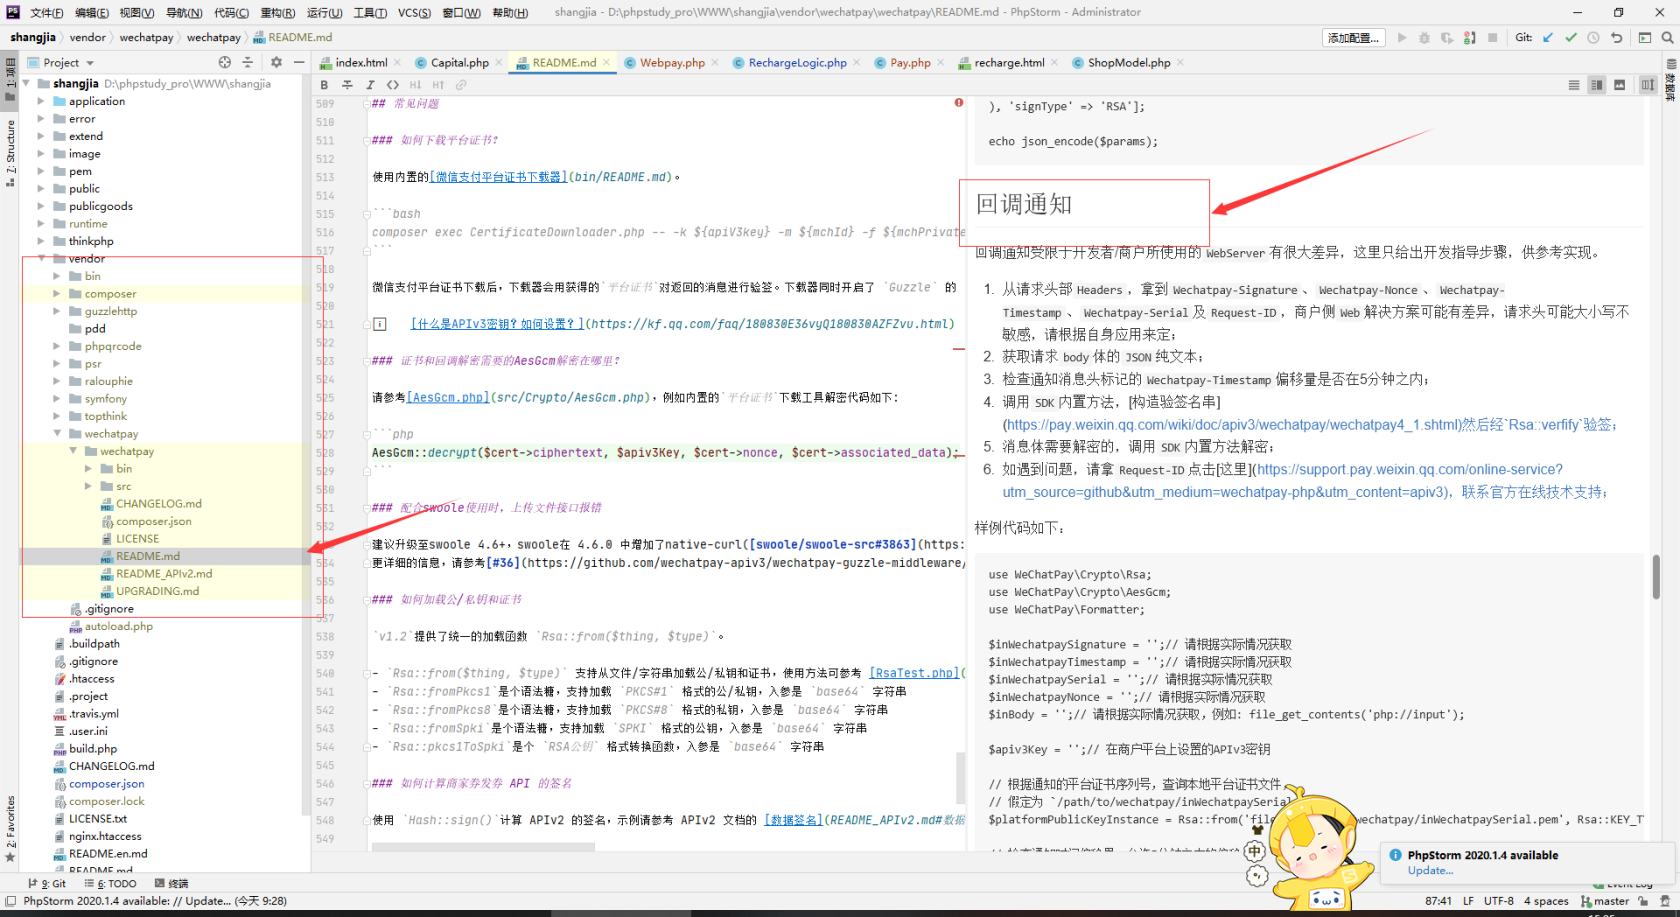Select README_APIv2.md in the project tree
Screen dimensions: 1680x917
pyautogui.click(x=164, y=573)
